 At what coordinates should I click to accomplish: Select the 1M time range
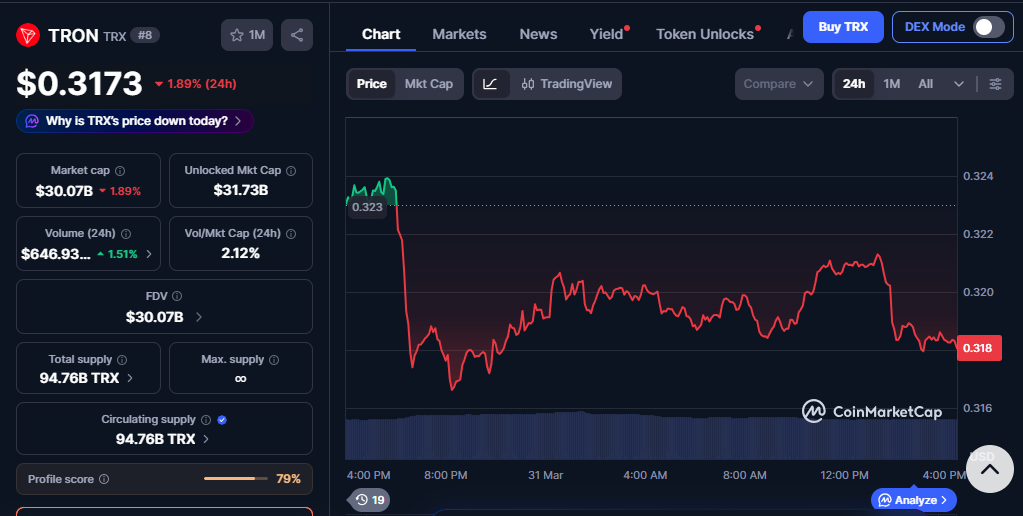(891, 84)
